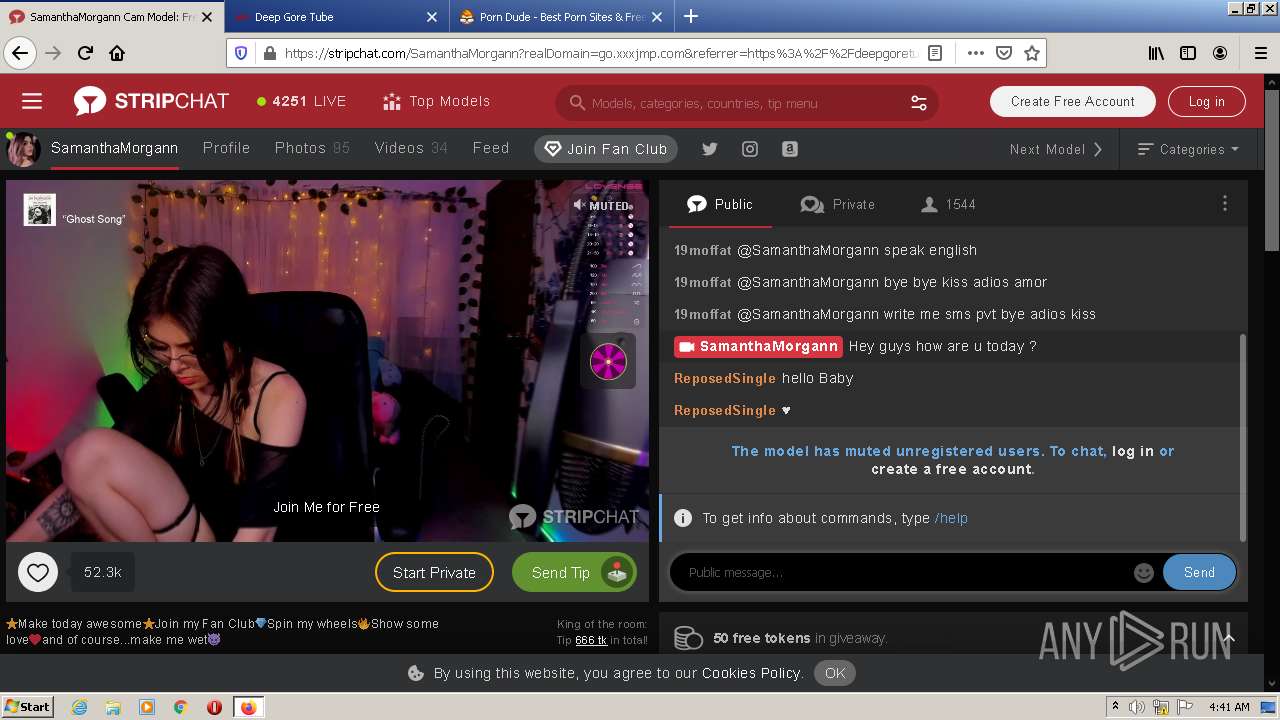This screenshot has height=720, width=1280.
Task: Open the Ghost Song album thumbnail
Action: click(x=39, y=209)
